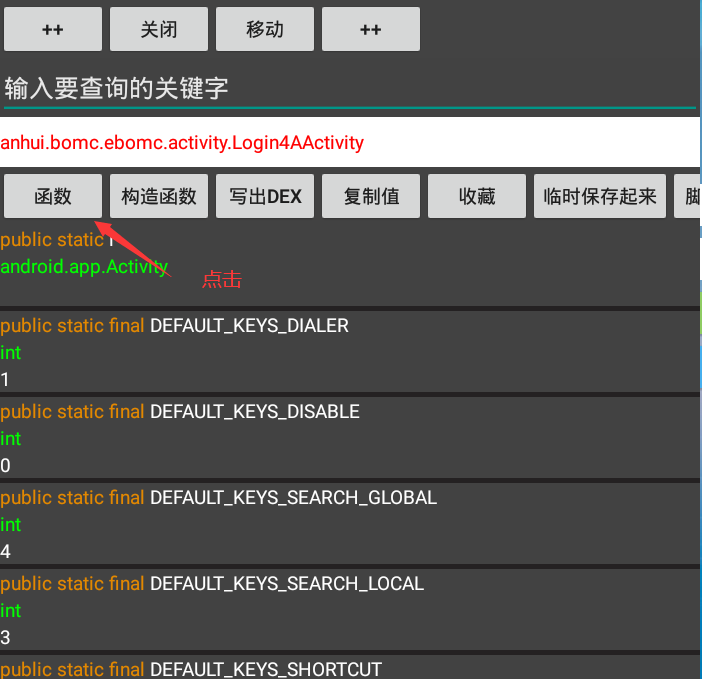This screenshot has height=679, width=702.
Task: Tap the 移动 button
Action: (x=265, y=29)
